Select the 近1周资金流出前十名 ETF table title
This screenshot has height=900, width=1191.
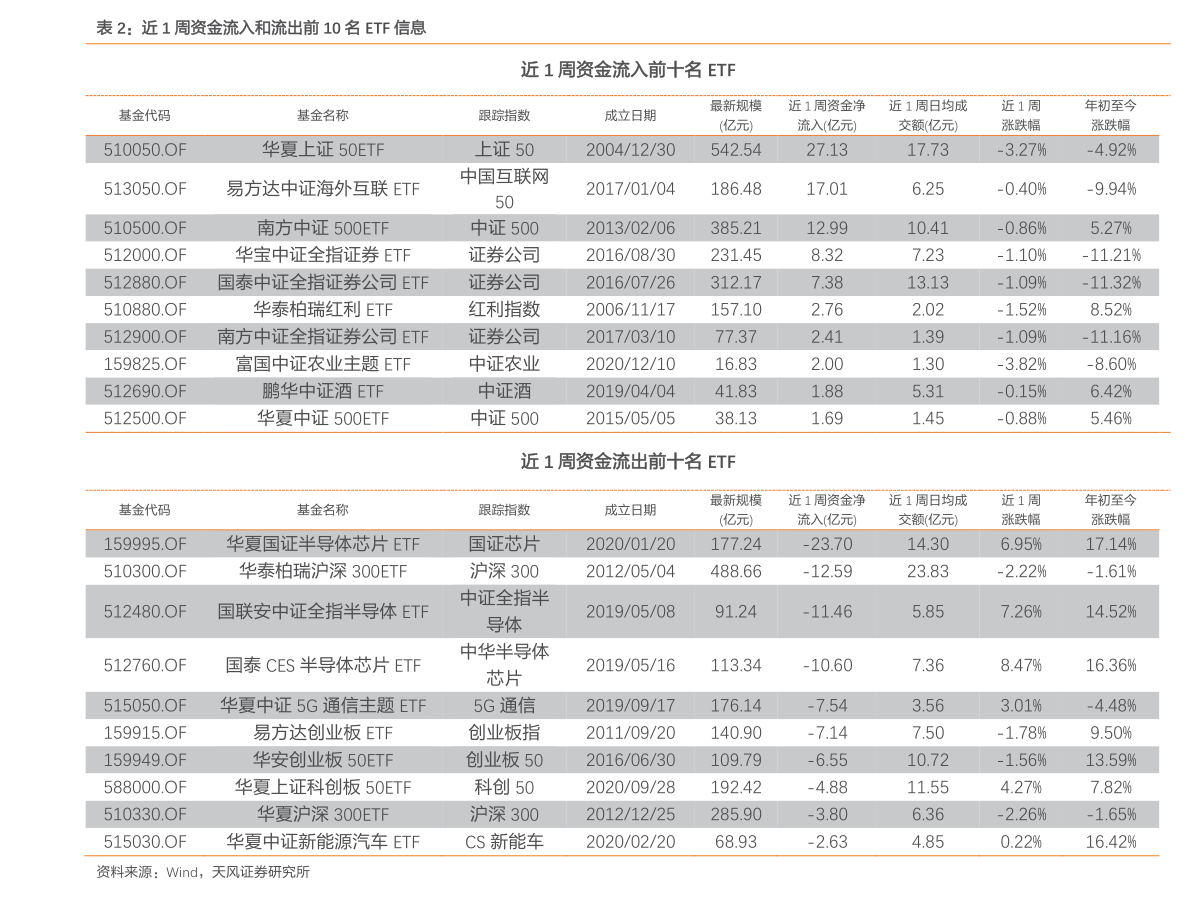628,462
